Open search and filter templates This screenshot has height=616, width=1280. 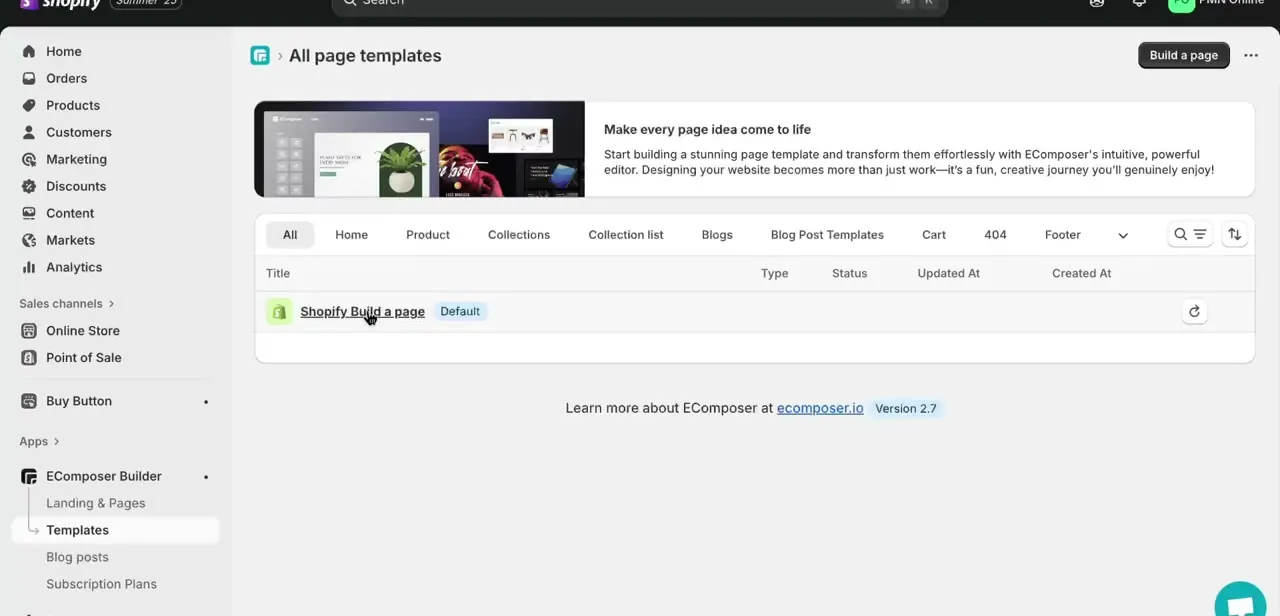point(1190,234)
